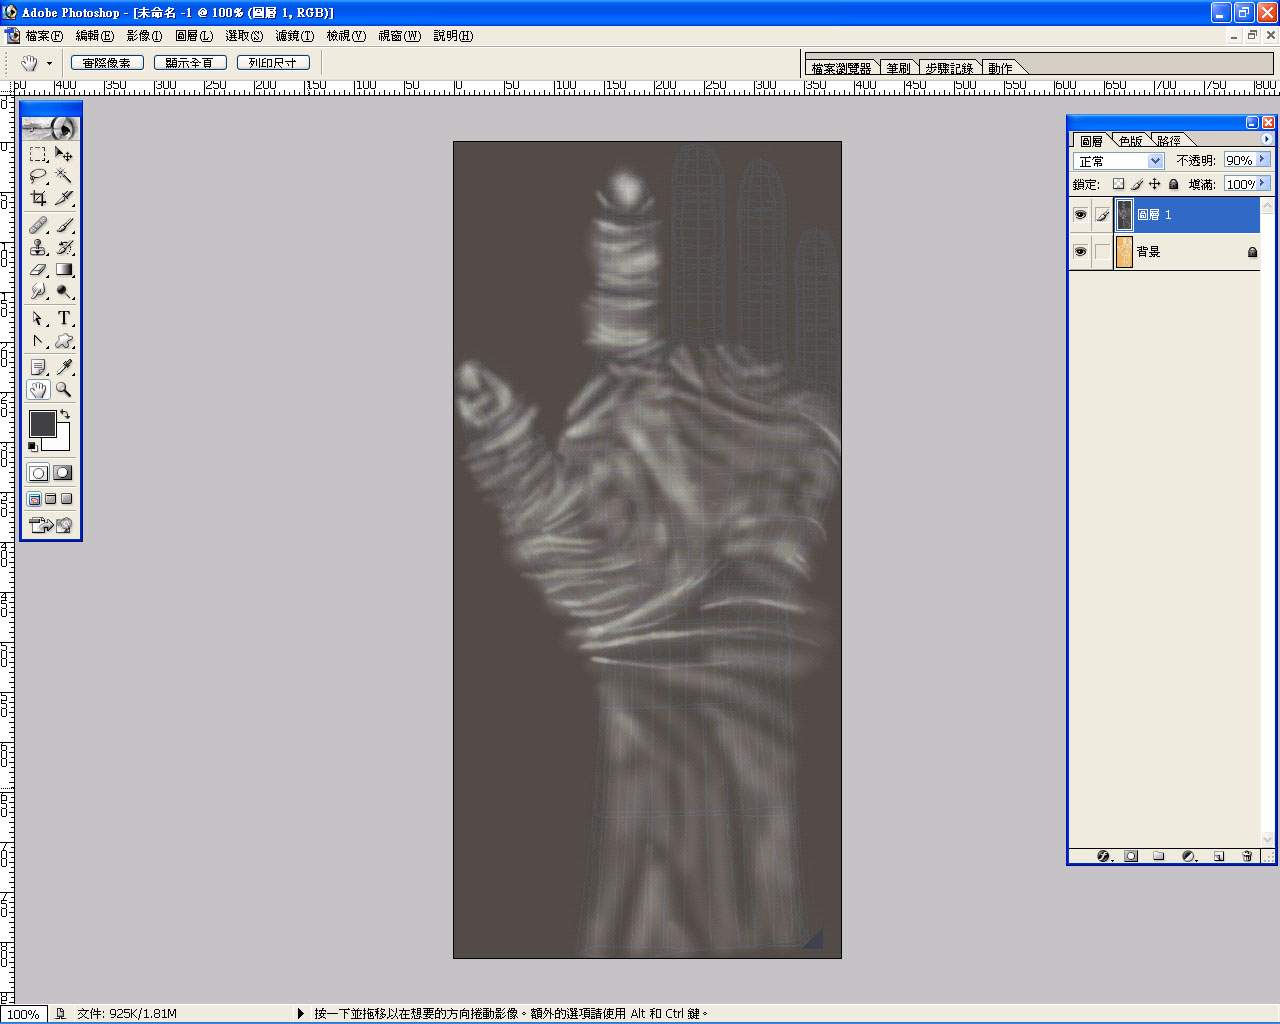Click the 列印尺寸 button
Image resolution: width=1280 pixels, height=1024 pixels.
point(273,62)
